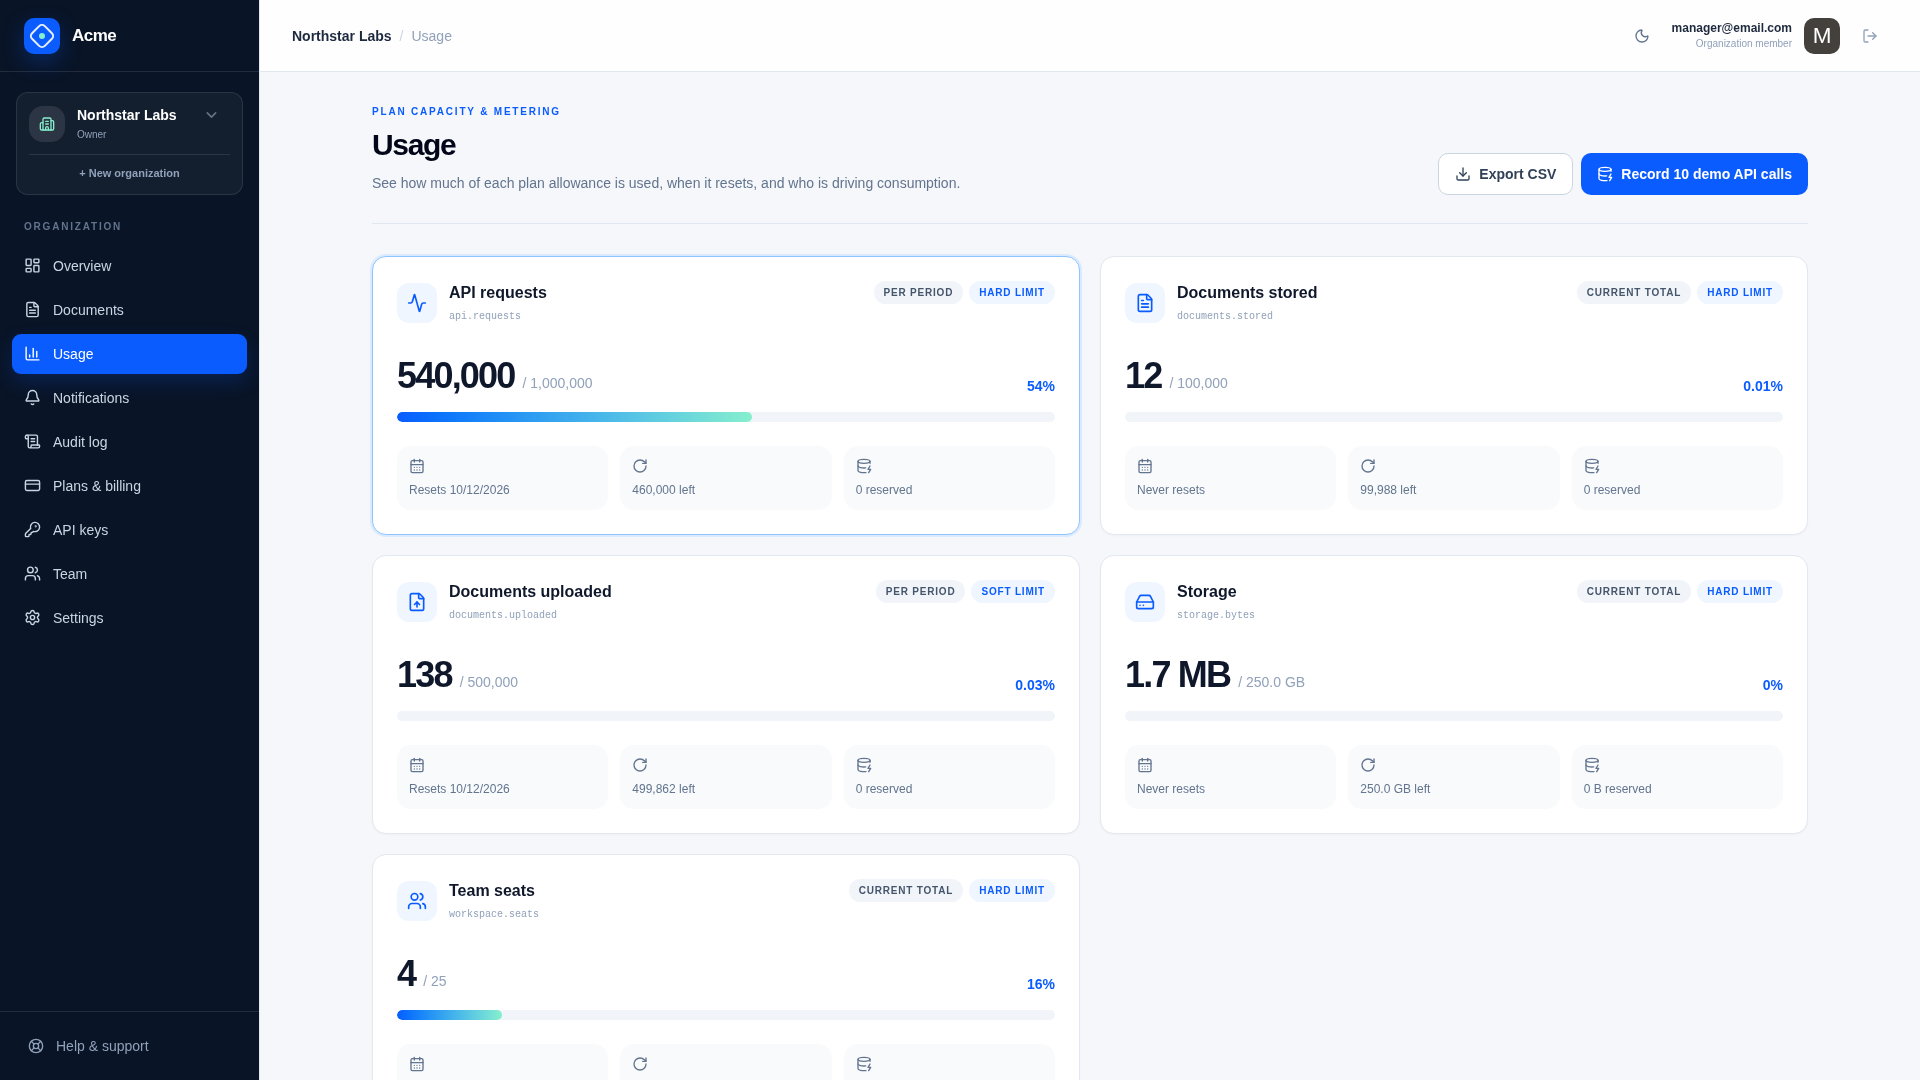Screen dimensions: 1920x1080
Task: Click Northstar Labs building icon
Action: click(47, 124)
